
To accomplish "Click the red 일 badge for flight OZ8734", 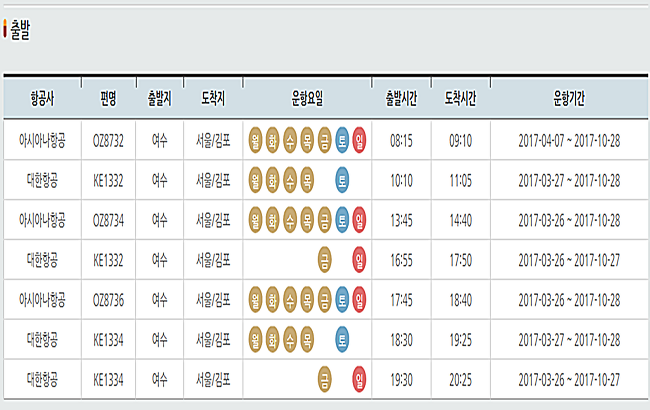I will (359, 220).
